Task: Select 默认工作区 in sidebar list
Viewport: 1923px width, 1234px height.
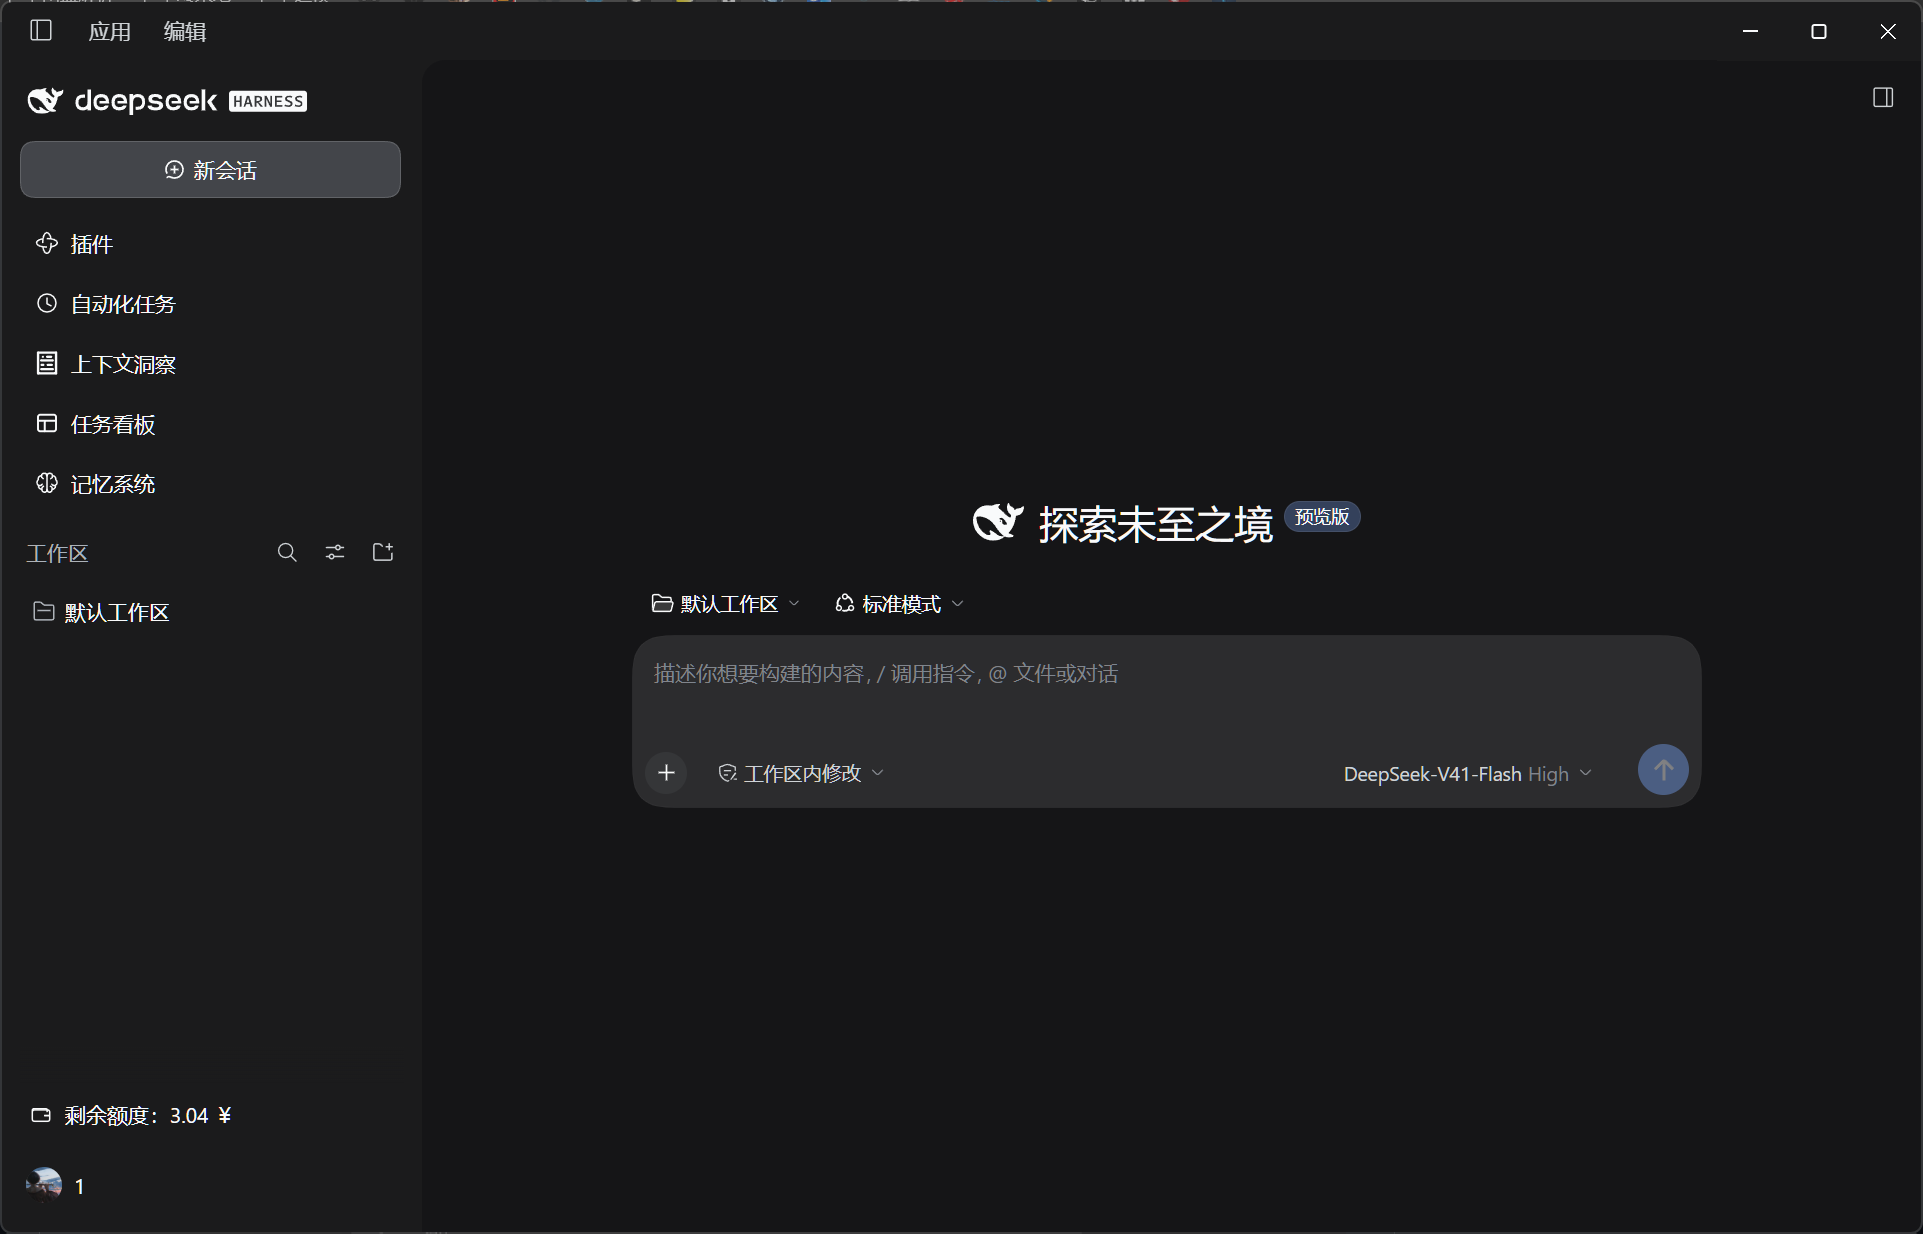Action: [x=210, y=612]
